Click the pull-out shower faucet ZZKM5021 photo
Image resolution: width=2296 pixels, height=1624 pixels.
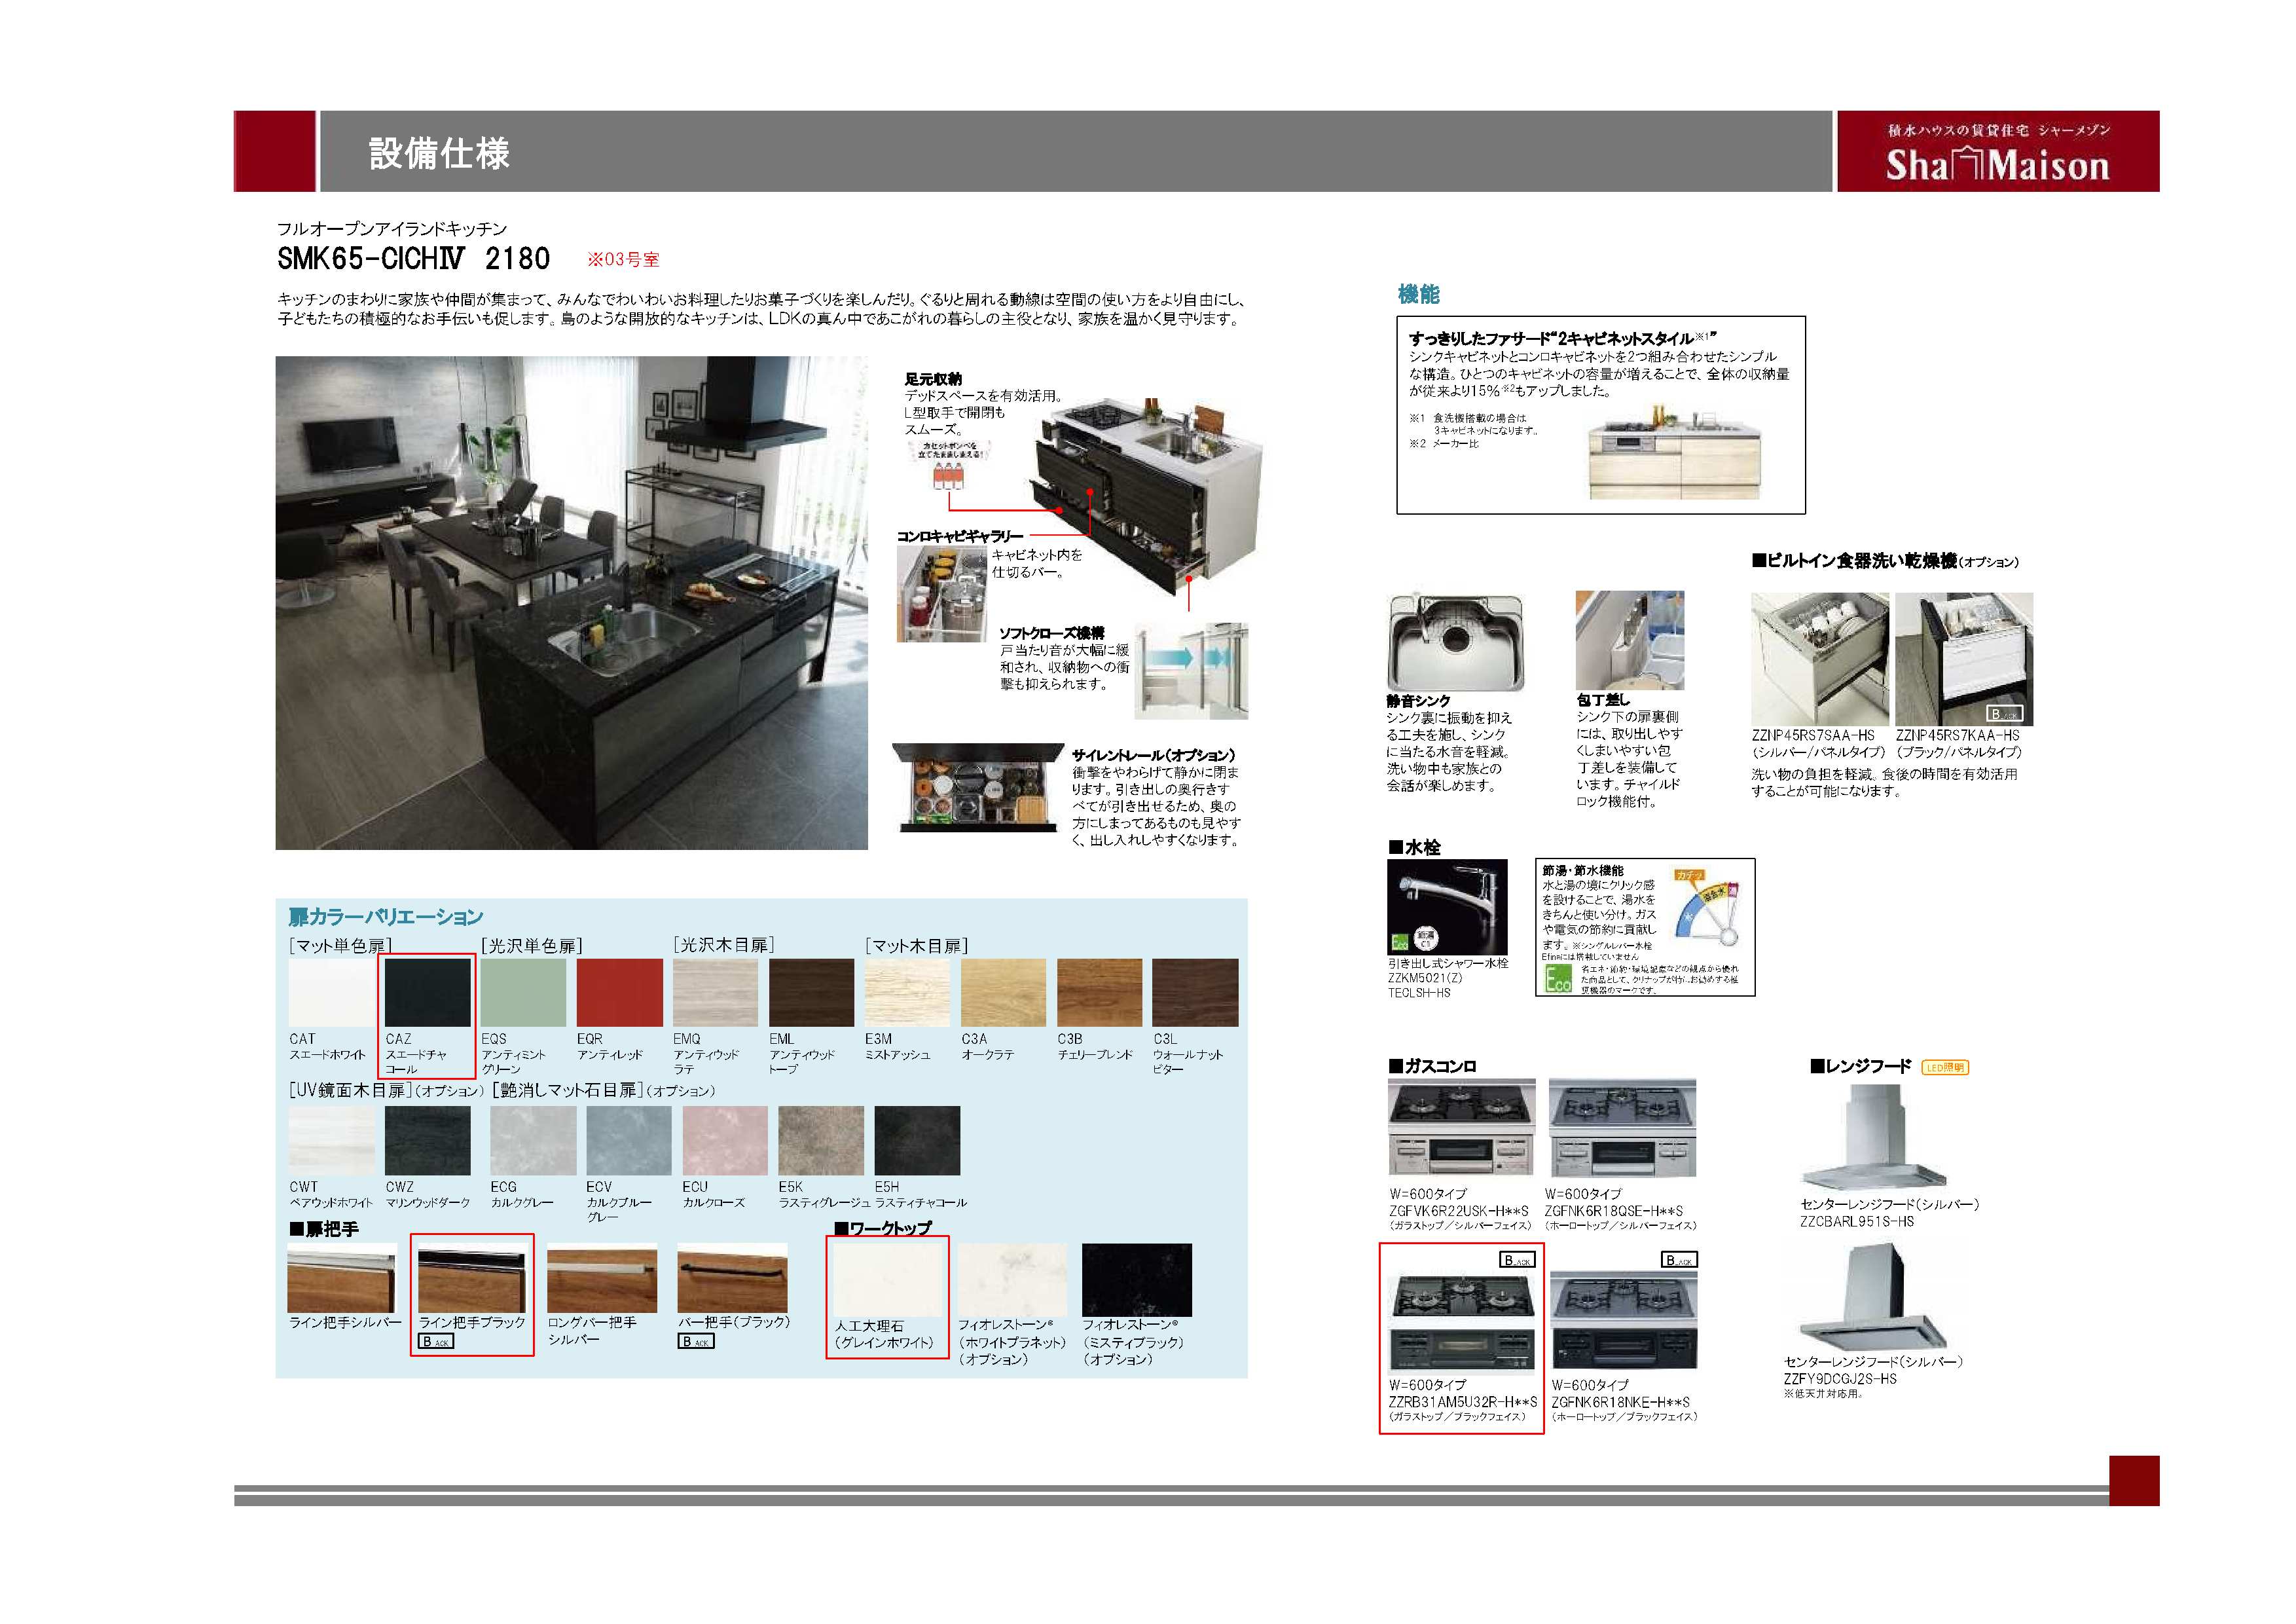click(1447, 906)
